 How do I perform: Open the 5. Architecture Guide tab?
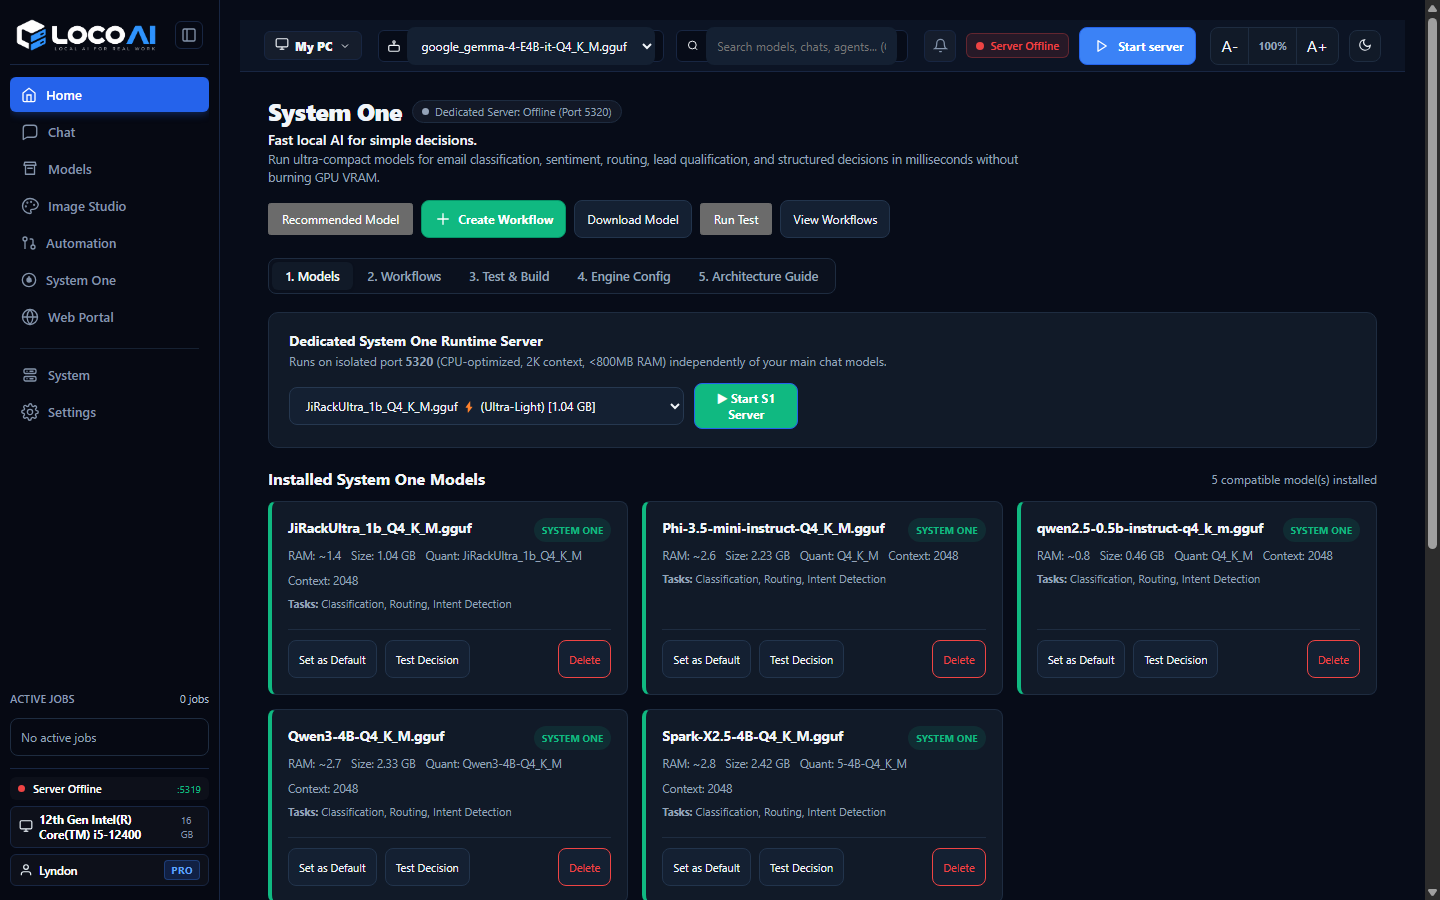[x=758, y=276]
